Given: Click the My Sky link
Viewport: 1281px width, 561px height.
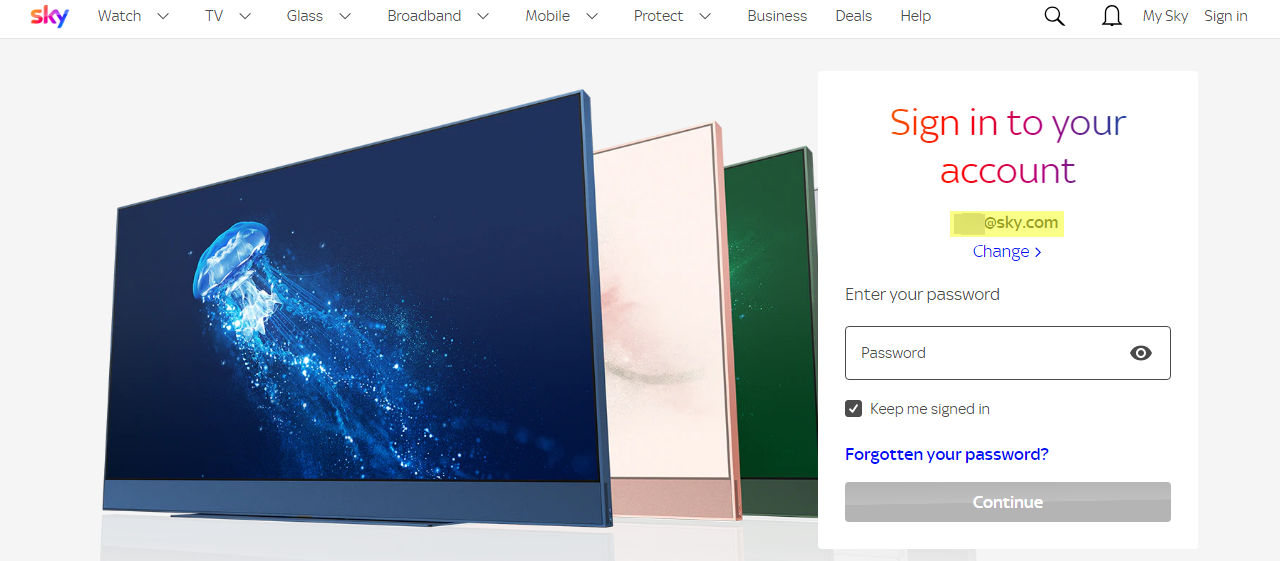Looking at the screenshot, I should click(x=1165, y=16).
